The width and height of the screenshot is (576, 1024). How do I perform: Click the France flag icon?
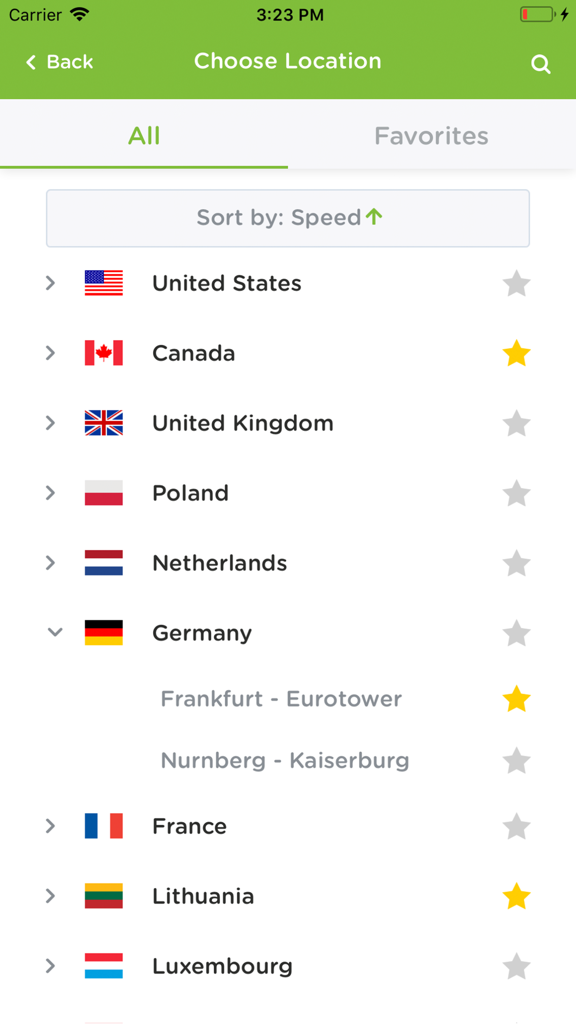[104, 826]
